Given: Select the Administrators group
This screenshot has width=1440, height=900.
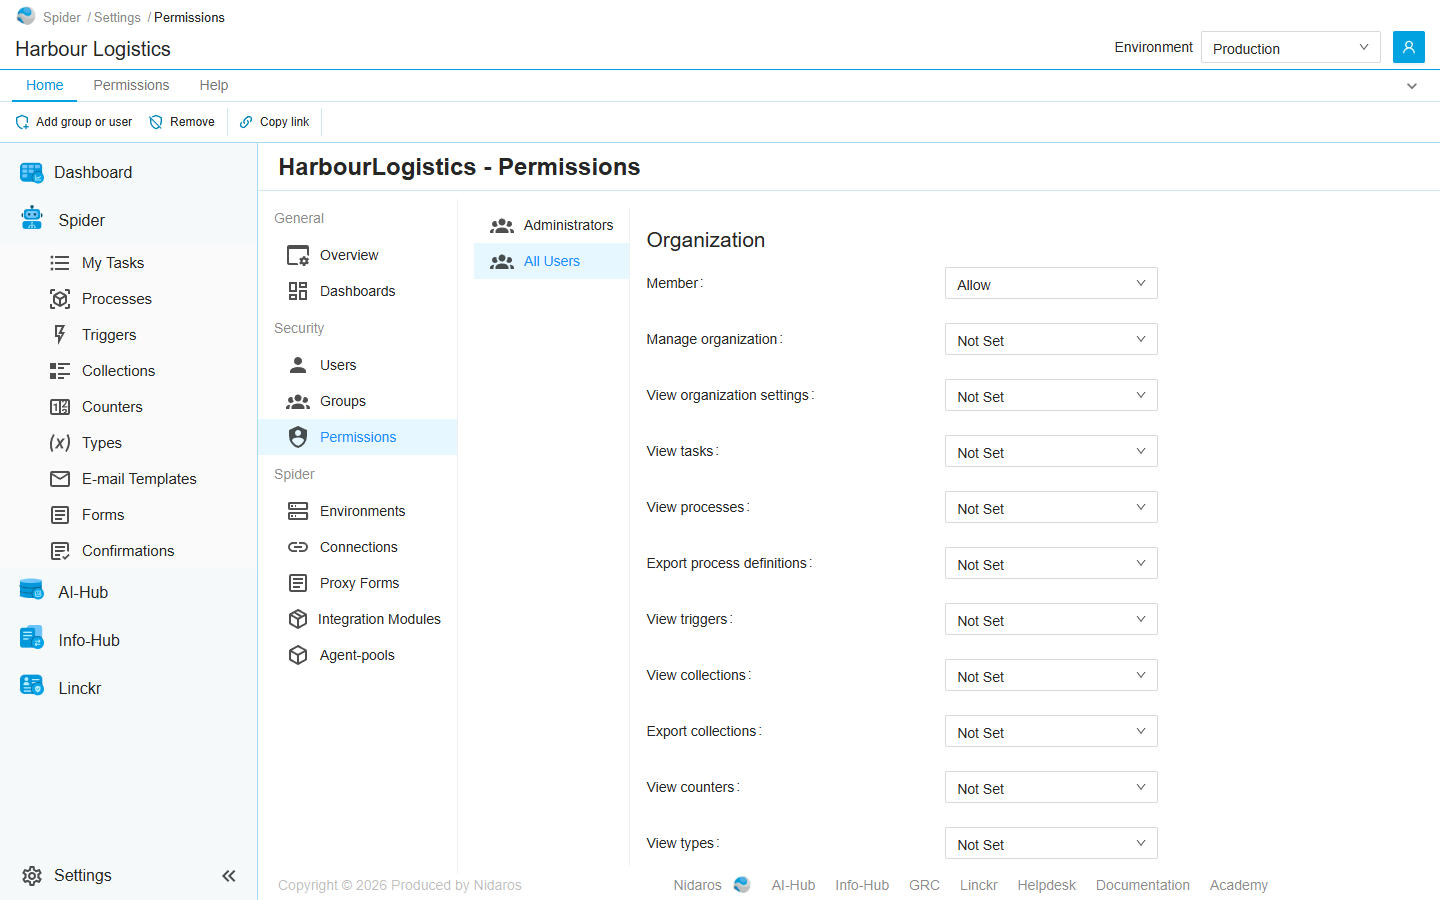Looking at the screenshot, I should [x=552, y=225].
